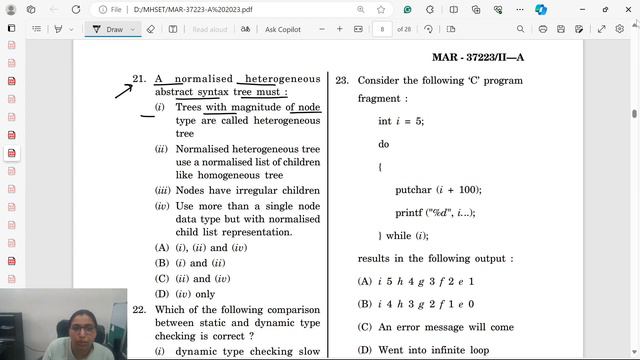Viewport: 640px width, 360px height.
Task: Open the third PDF tab in the vertical tab strip
Action: click(x=11, y=81)
